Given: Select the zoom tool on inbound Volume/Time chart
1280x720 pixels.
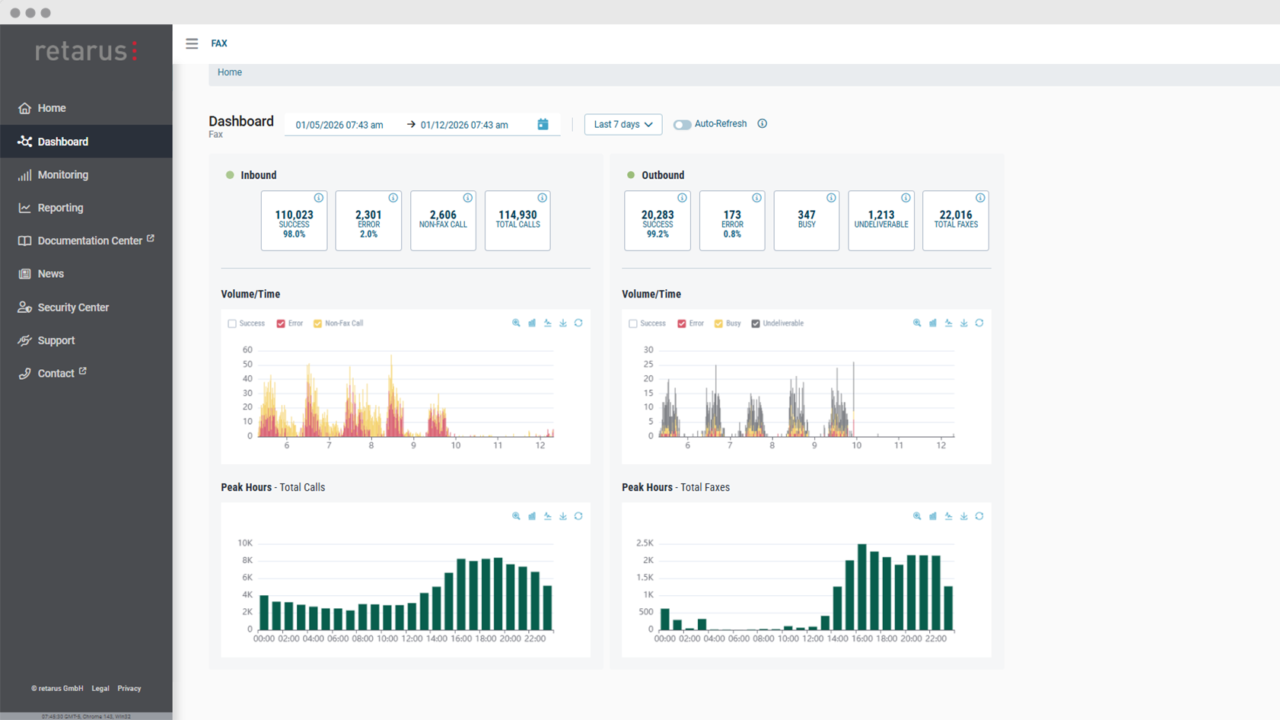Looking at the screenshot, I should (516, 323).
